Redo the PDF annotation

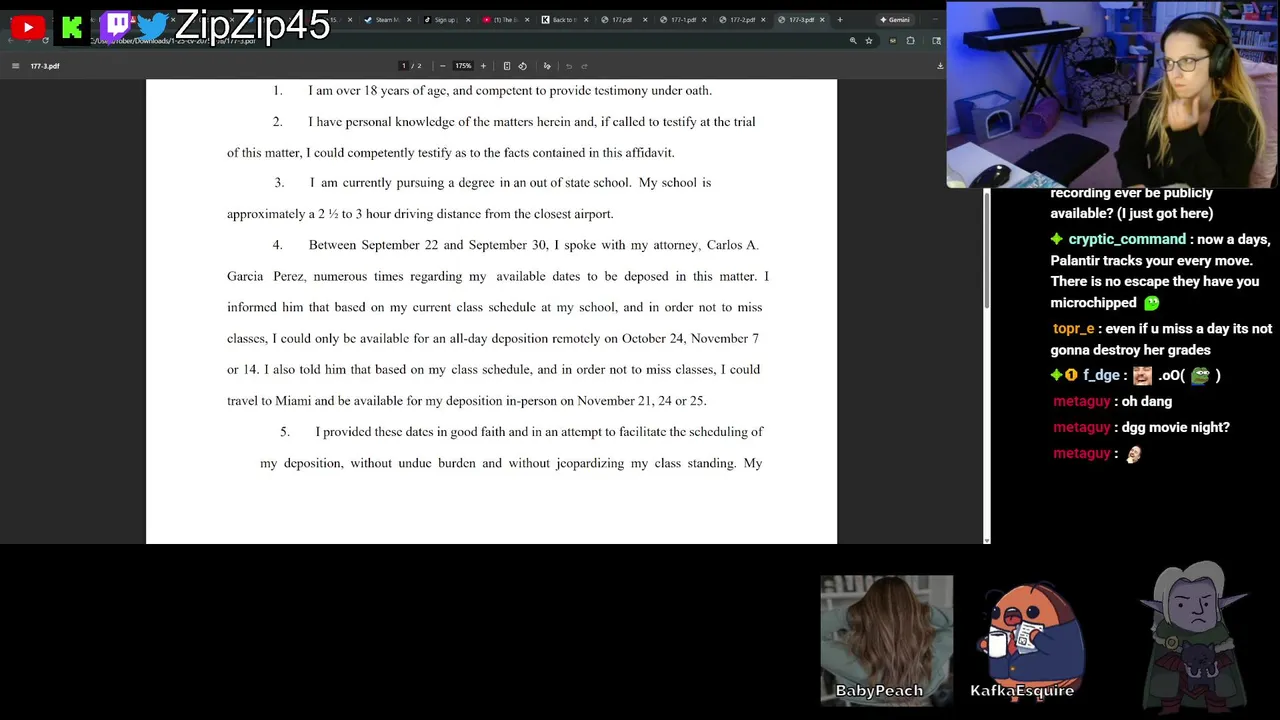point(585,66)
